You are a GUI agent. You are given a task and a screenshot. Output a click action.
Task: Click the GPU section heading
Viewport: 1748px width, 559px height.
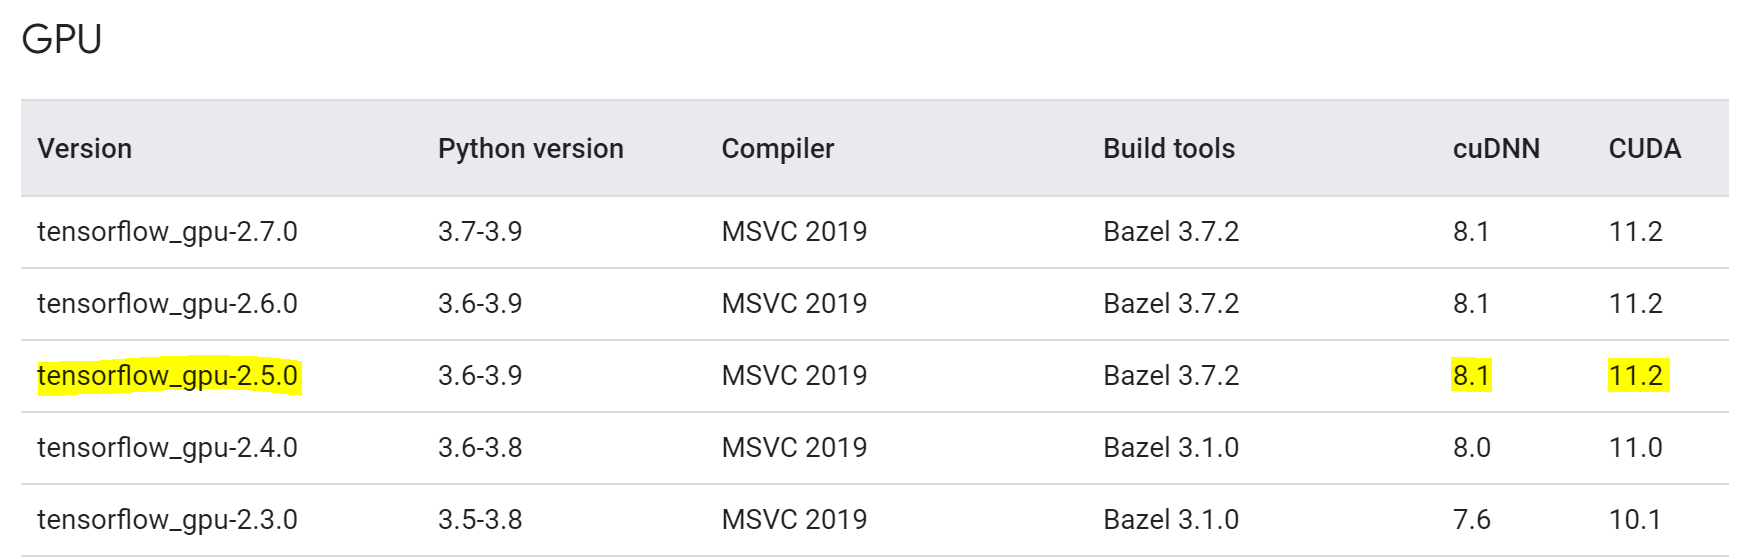62,40
